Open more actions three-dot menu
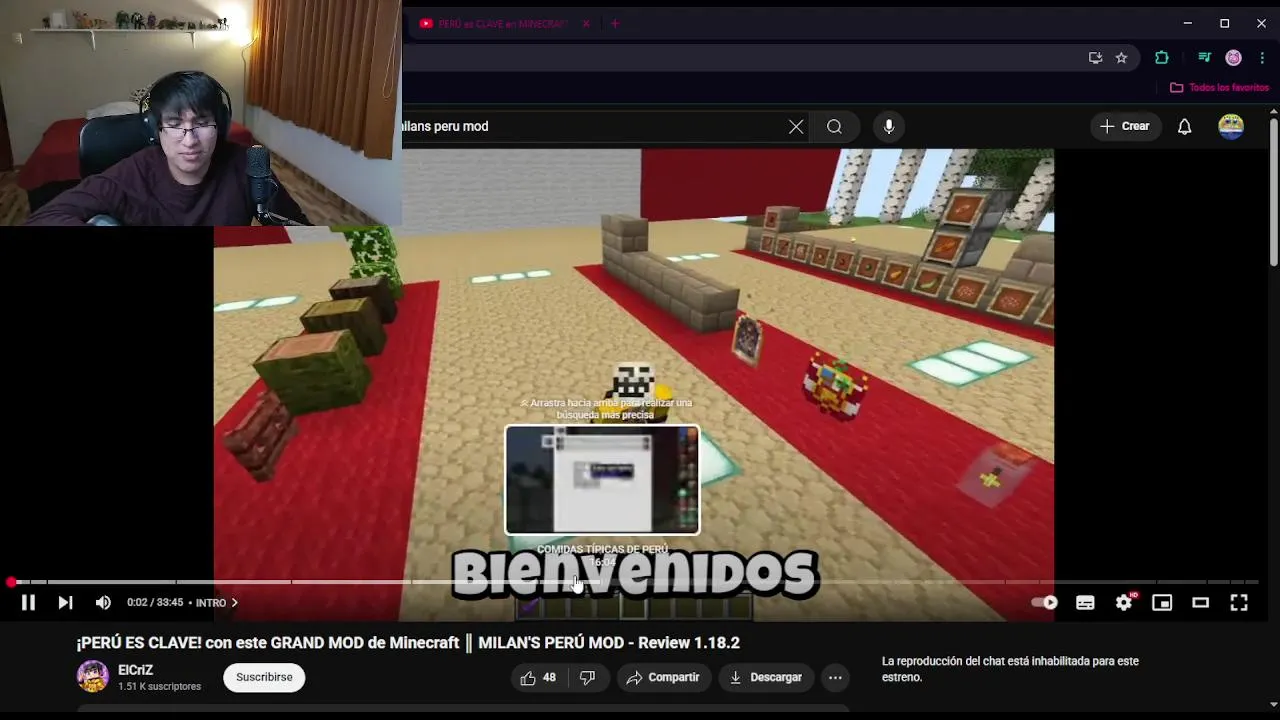The width and height of the screenshot is (1280, 720). click(835, 677)
